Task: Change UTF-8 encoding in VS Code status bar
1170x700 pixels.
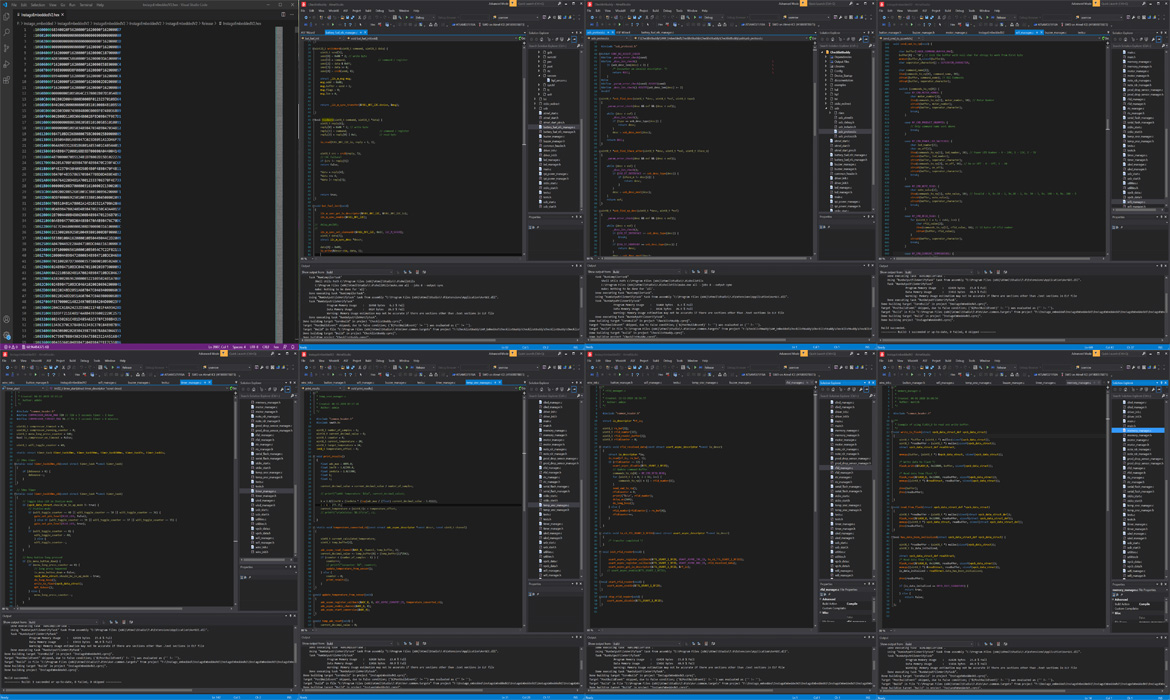Action: pos(254,347)
